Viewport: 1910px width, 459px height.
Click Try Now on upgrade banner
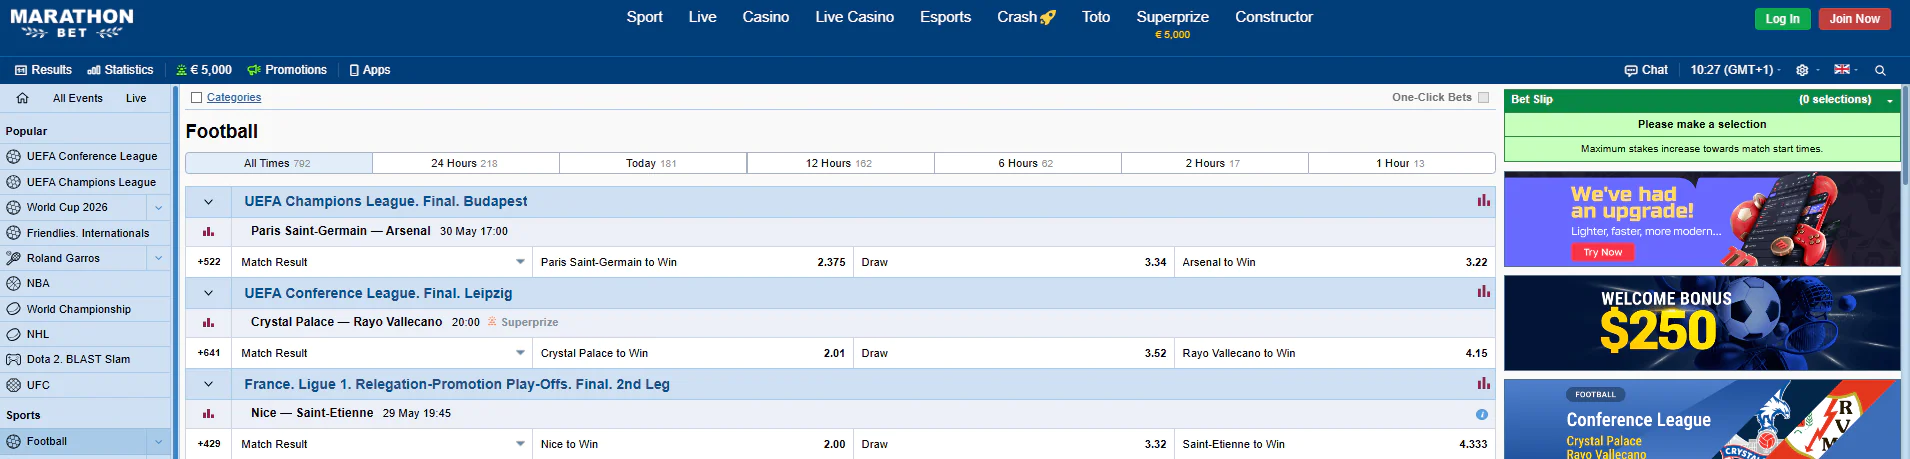[x=1602, y=252]
